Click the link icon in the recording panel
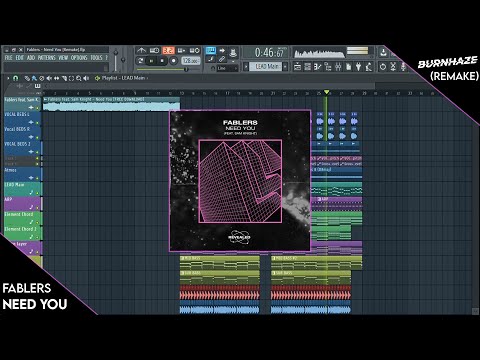The width and height of the screenshot is (480, 360). [222, 59]
